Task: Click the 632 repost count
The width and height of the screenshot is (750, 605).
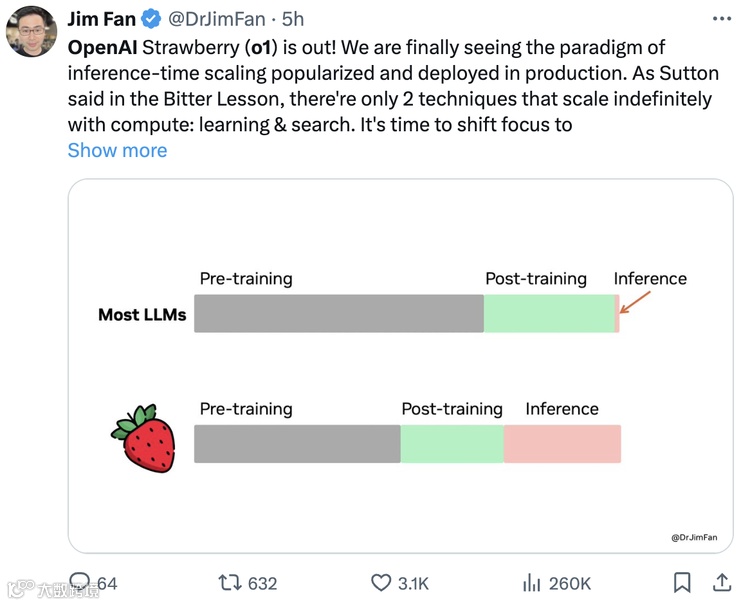Action: pyautogui.click(x=262, y=583)
